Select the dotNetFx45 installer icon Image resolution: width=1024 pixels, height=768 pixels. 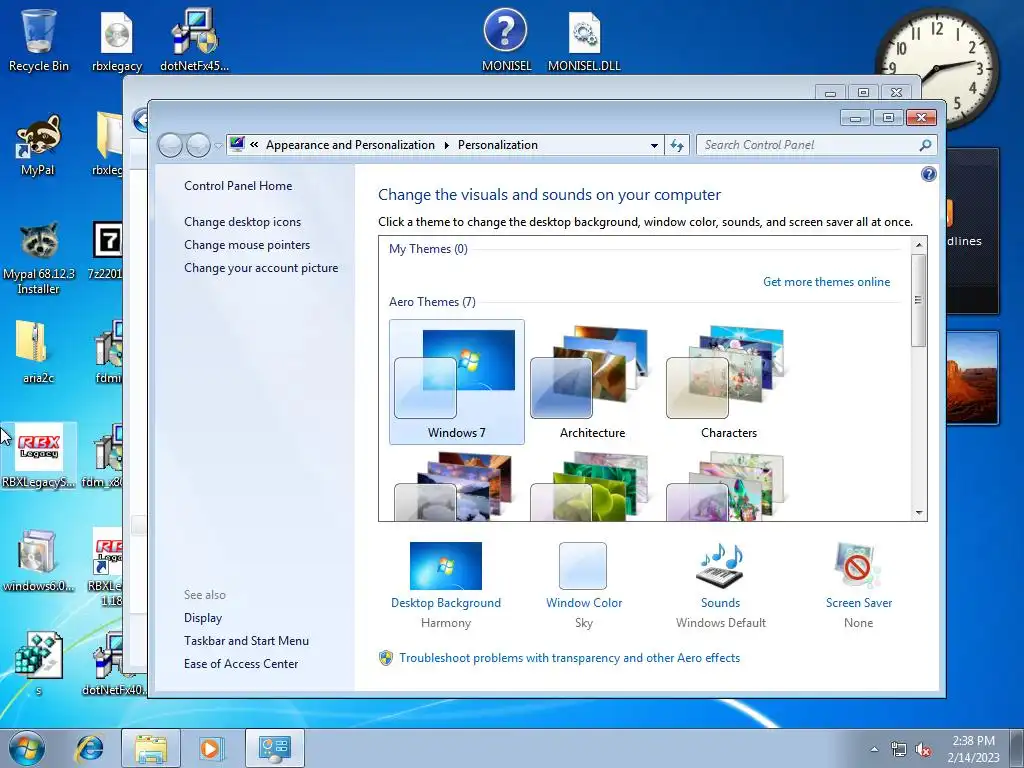click(195, 39)
